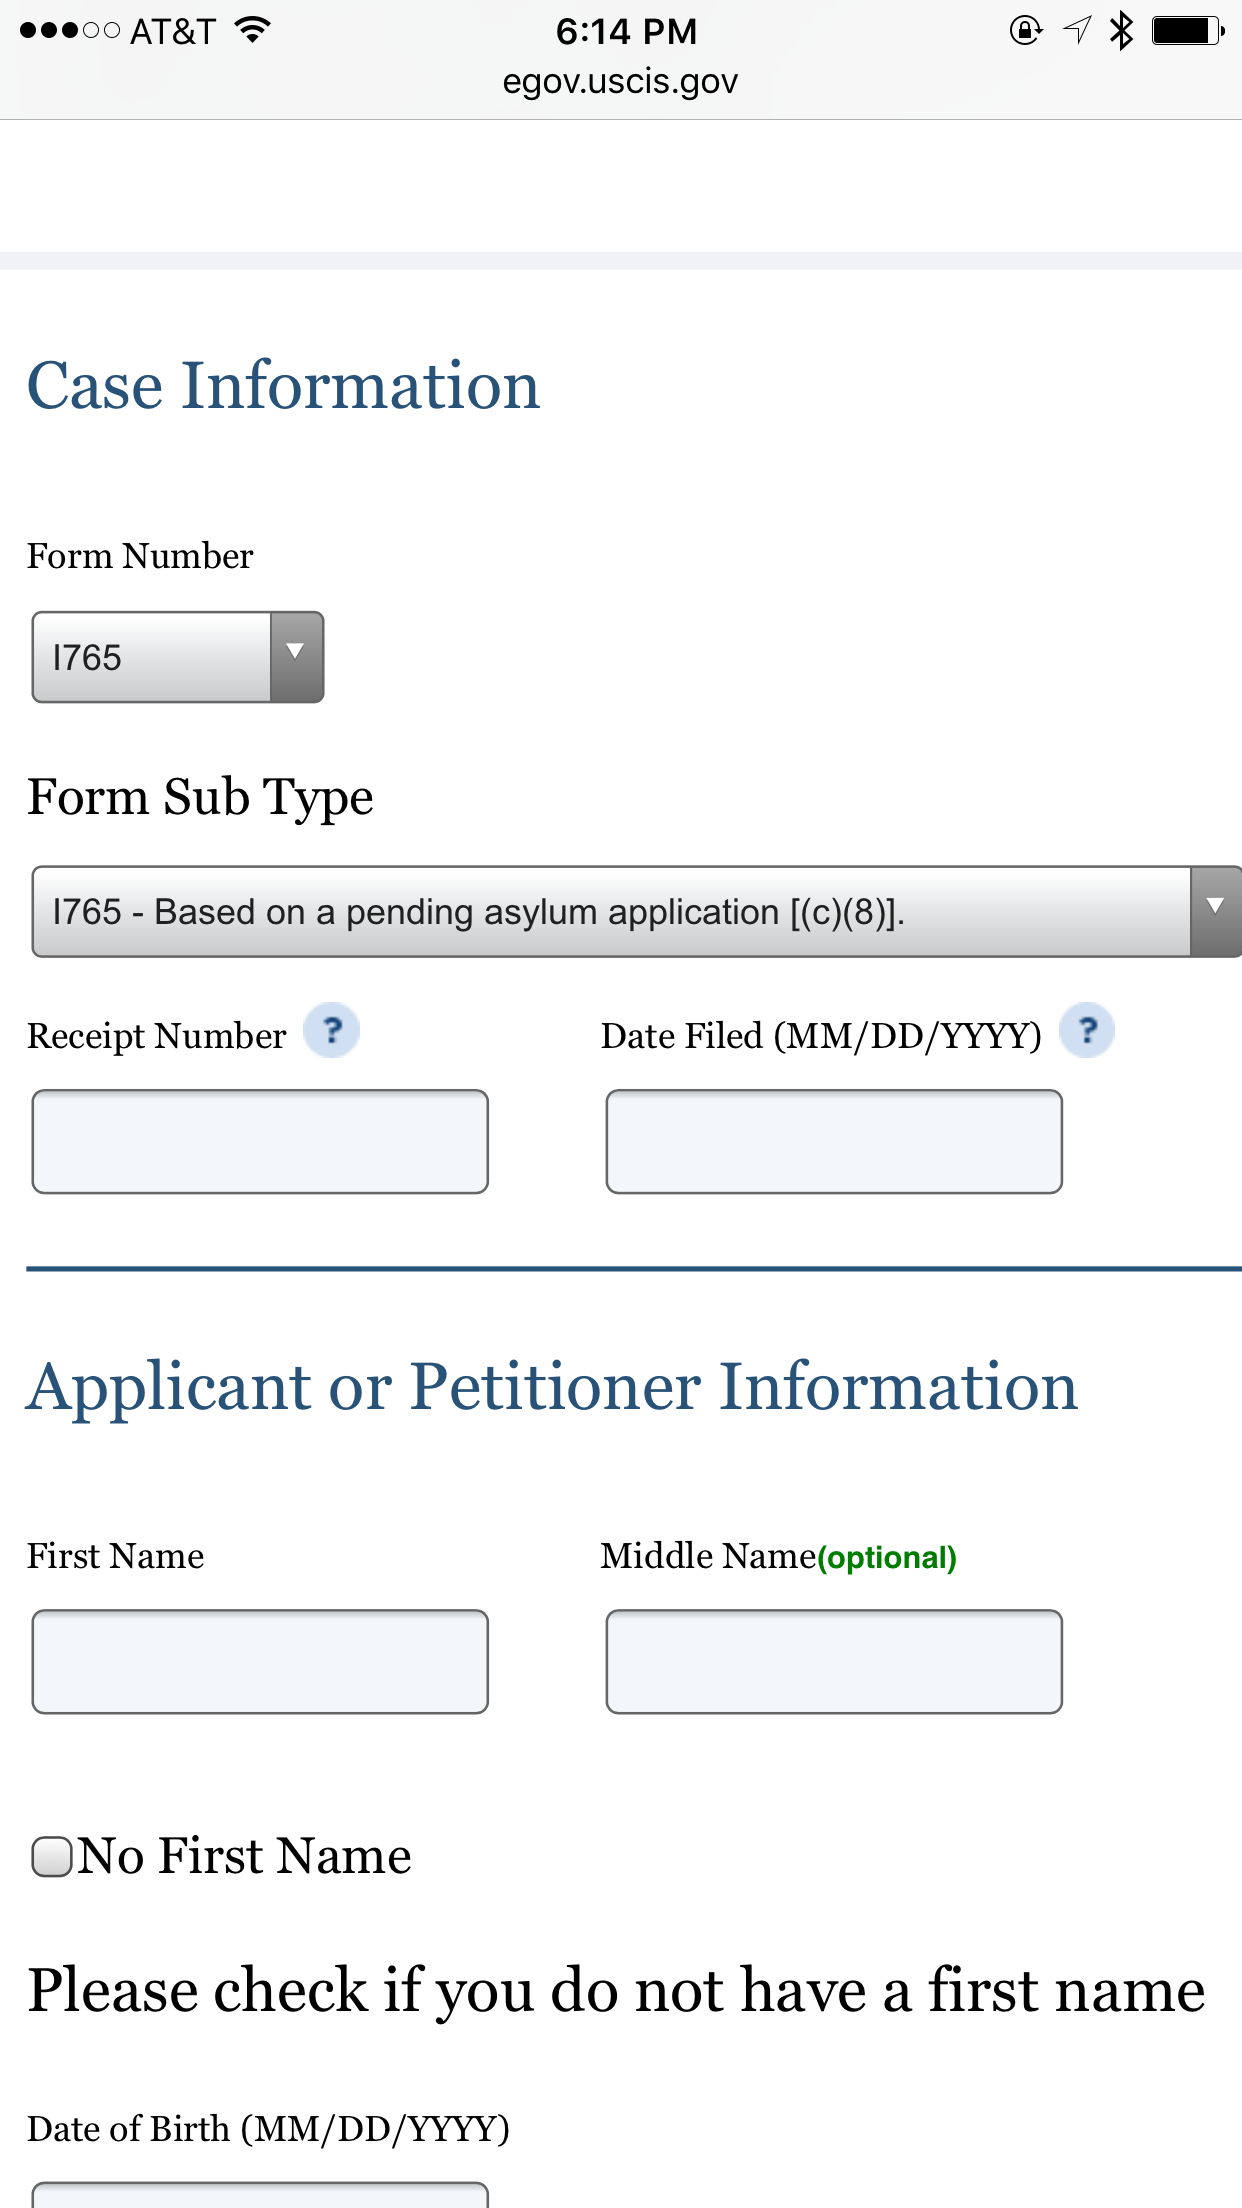The height and width of the screenshot is (2208, 1242).
Task: Select the First Name text box
Action: coord(260,1661)
